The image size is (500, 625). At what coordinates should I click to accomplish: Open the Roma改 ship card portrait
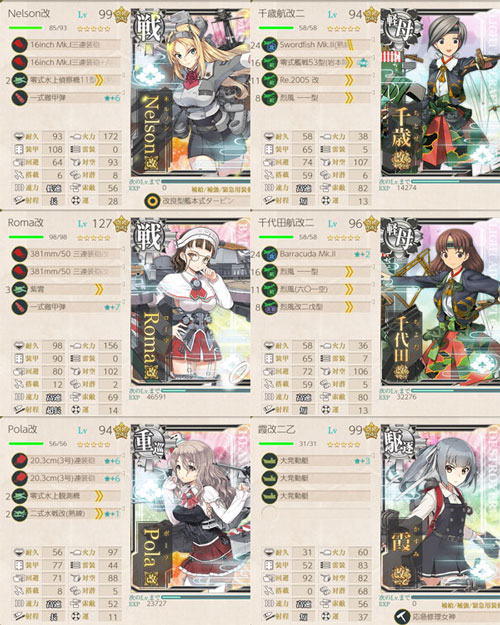(x=191, y=302)
